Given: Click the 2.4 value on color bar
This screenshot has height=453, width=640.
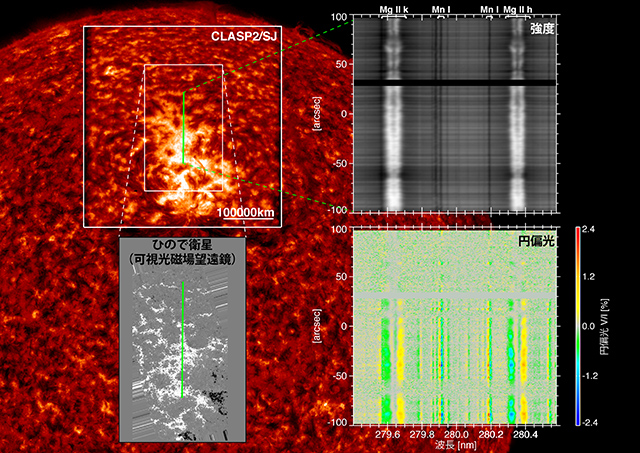Looking at the screenshot, I should point(591,230).
